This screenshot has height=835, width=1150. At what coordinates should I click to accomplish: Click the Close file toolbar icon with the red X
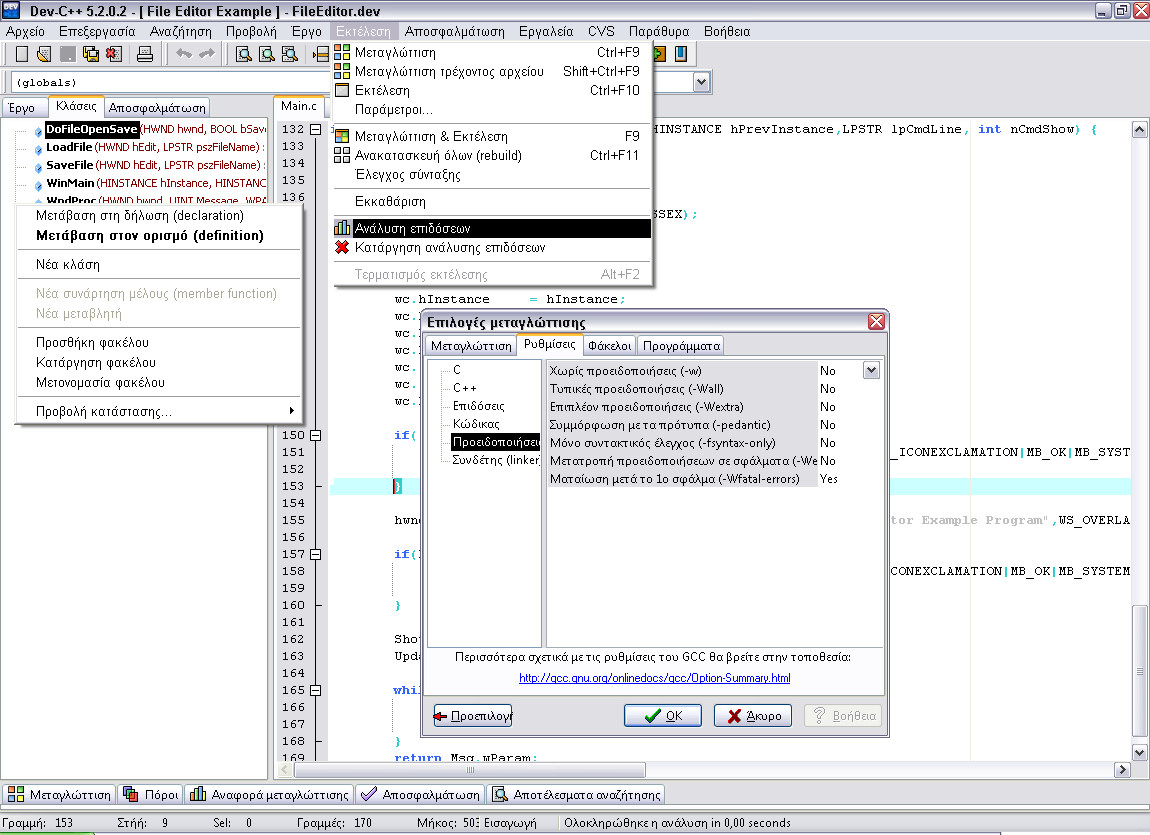[113, 54]
